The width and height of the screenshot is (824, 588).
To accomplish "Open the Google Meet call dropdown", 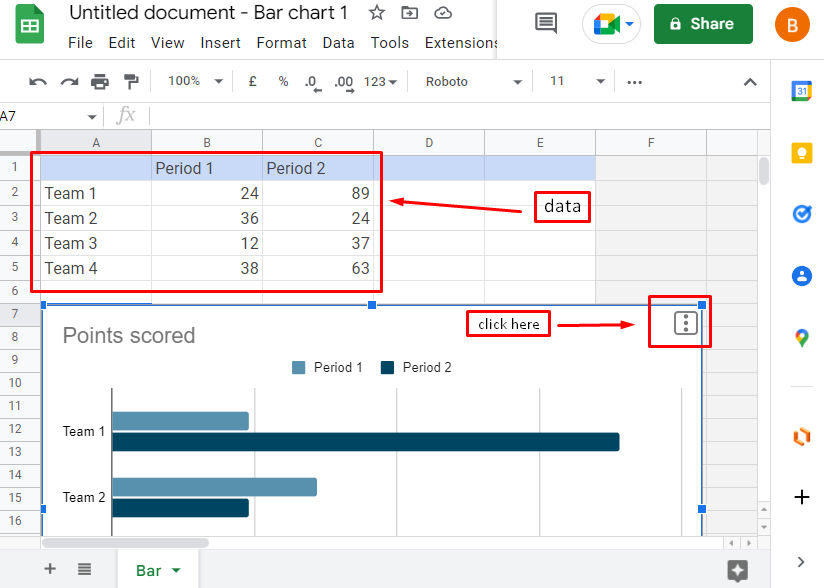I will click(x=630, y=24).
